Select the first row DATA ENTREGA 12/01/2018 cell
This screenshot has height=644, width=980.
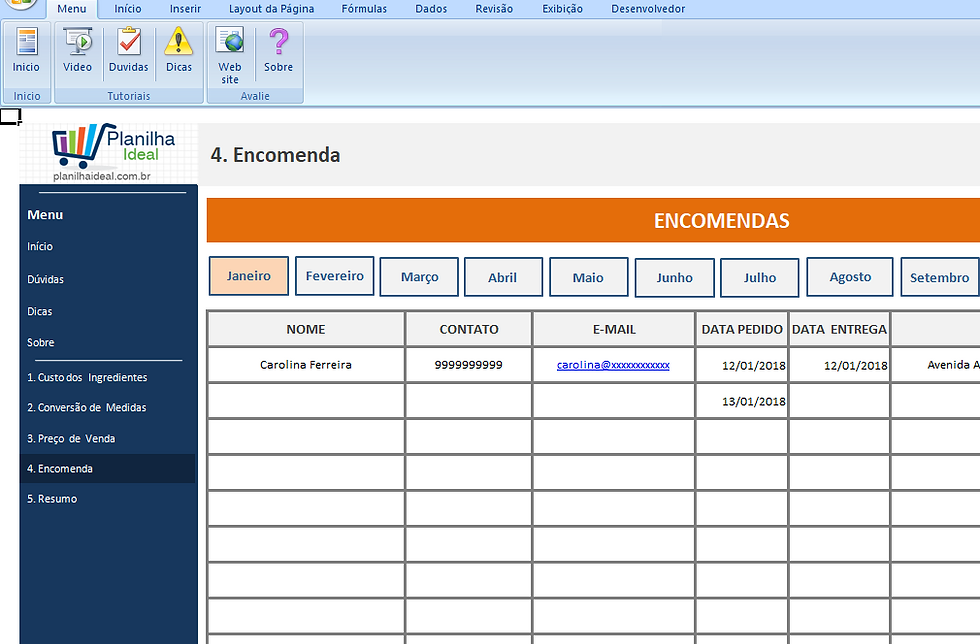pyautogui.click(x=839, y=365)
